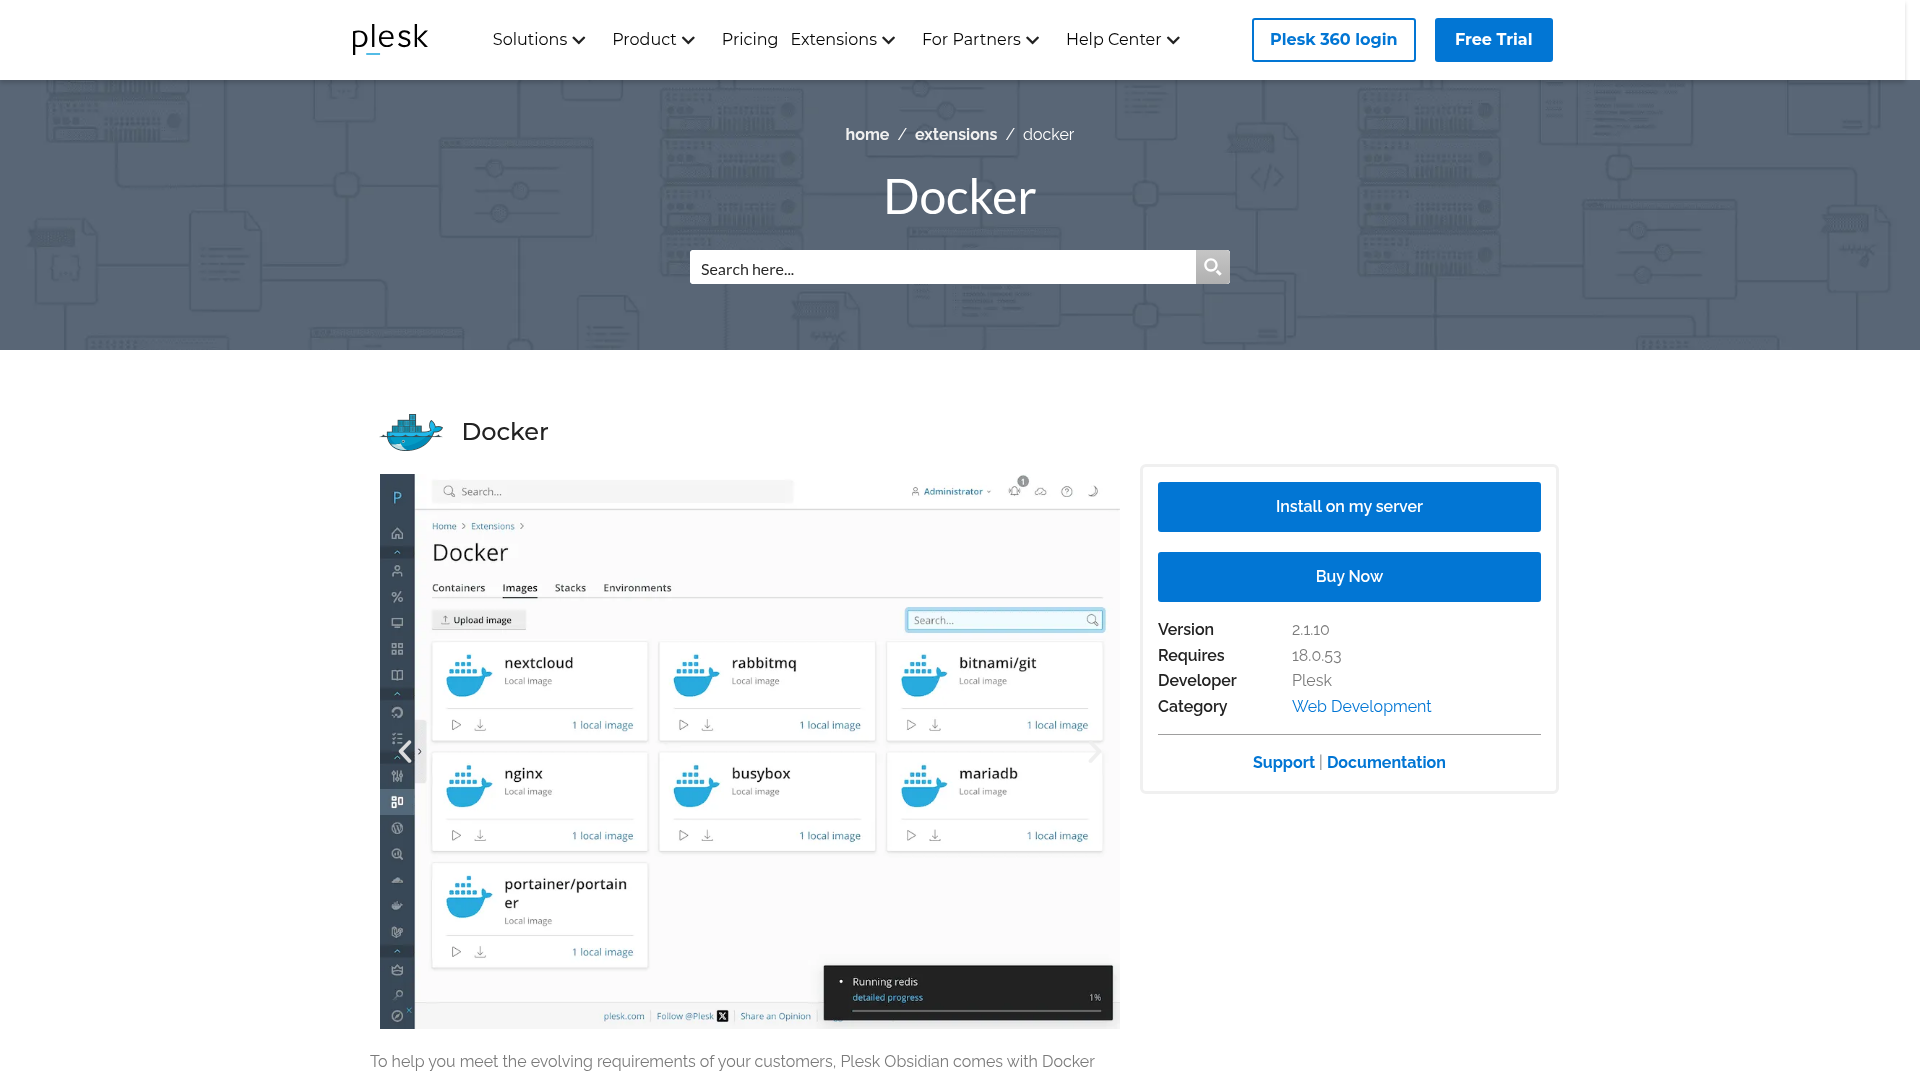The image size is (1920, 1080).
Task: Open Images tab in Docker screenshot
Action: 519,588
